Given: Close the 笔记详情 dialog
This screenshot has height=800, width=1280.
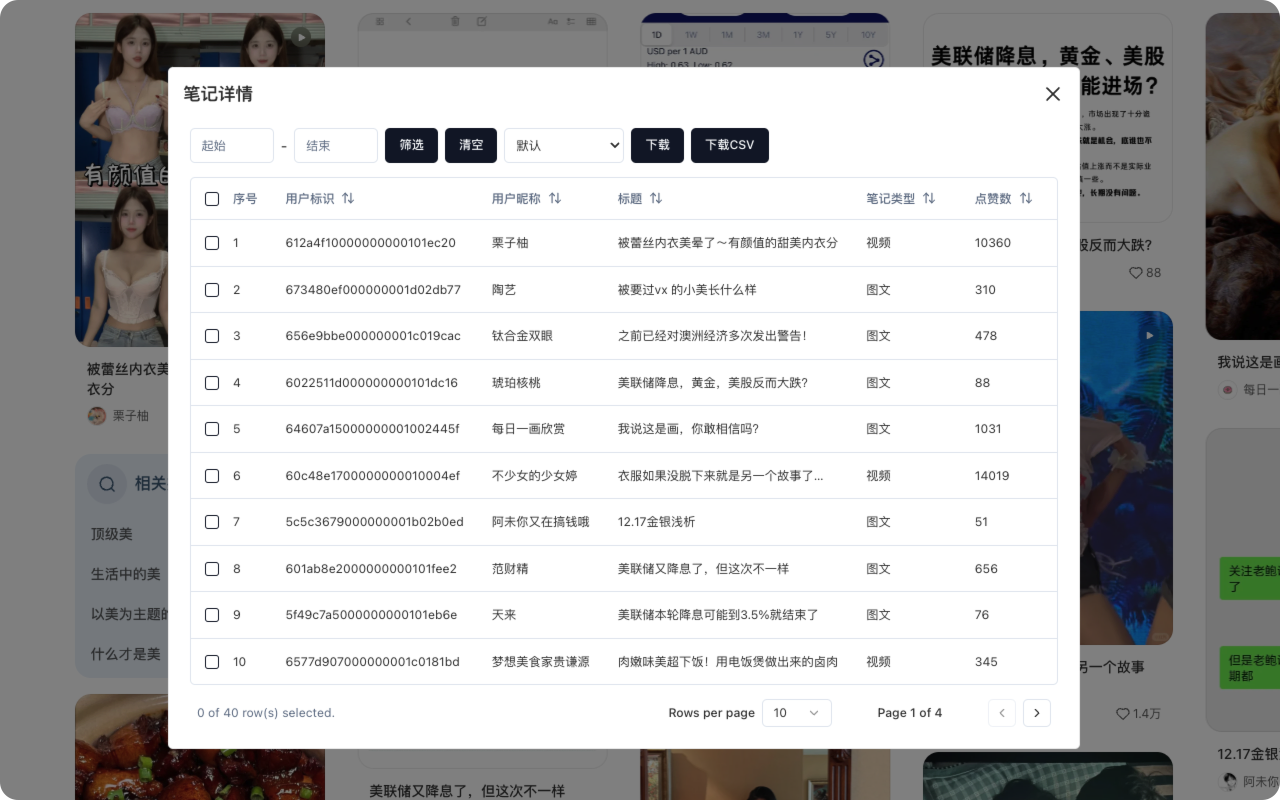Looking at the screenshot, I should click(1052, 94).
